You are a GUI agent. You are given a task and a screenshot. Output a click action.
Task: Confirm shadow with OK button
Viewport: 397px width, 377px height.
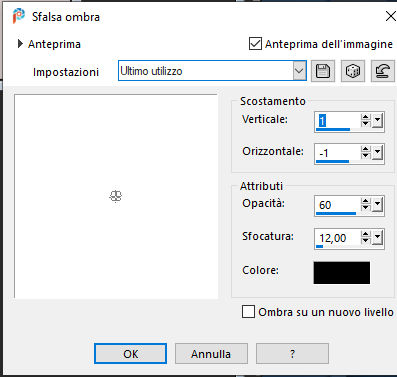[130, 354]
